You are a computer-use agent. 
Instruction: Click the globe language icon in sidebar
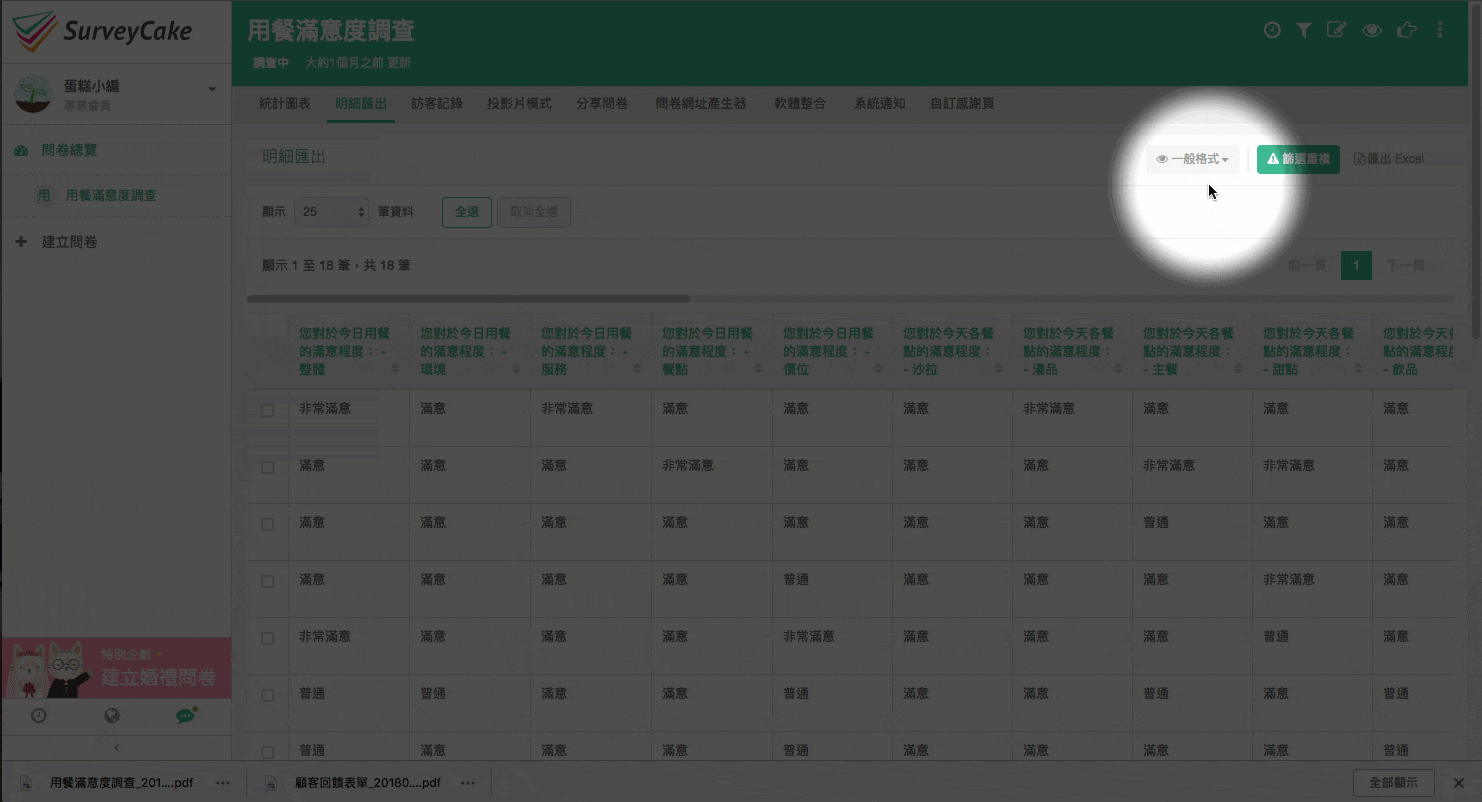(x=112, y=716)
